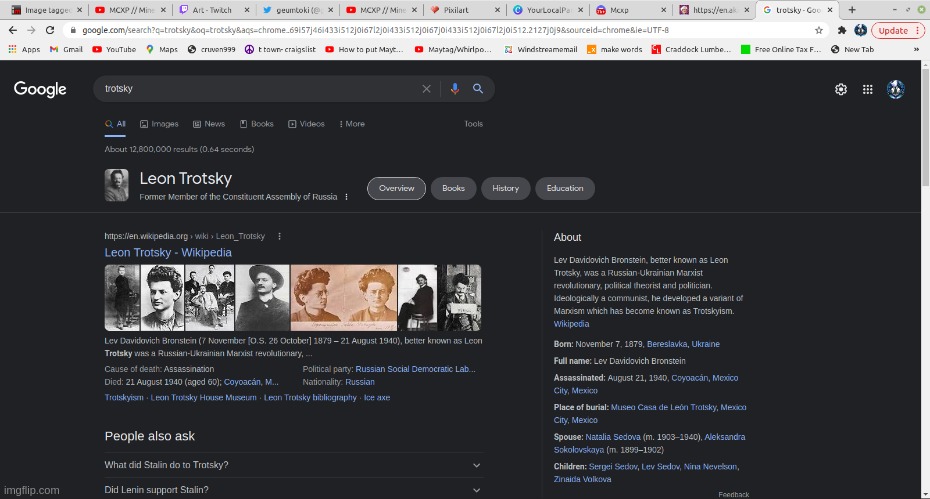930x499 pixels.
Task: Click the Chrome Update button
Action: (897, 30)
